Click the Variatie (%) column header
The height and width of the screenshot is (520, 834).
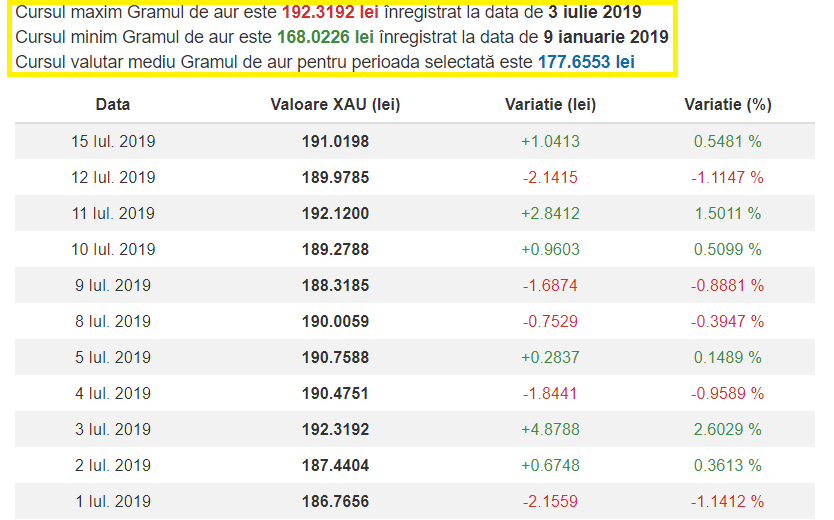pos(728,104)
